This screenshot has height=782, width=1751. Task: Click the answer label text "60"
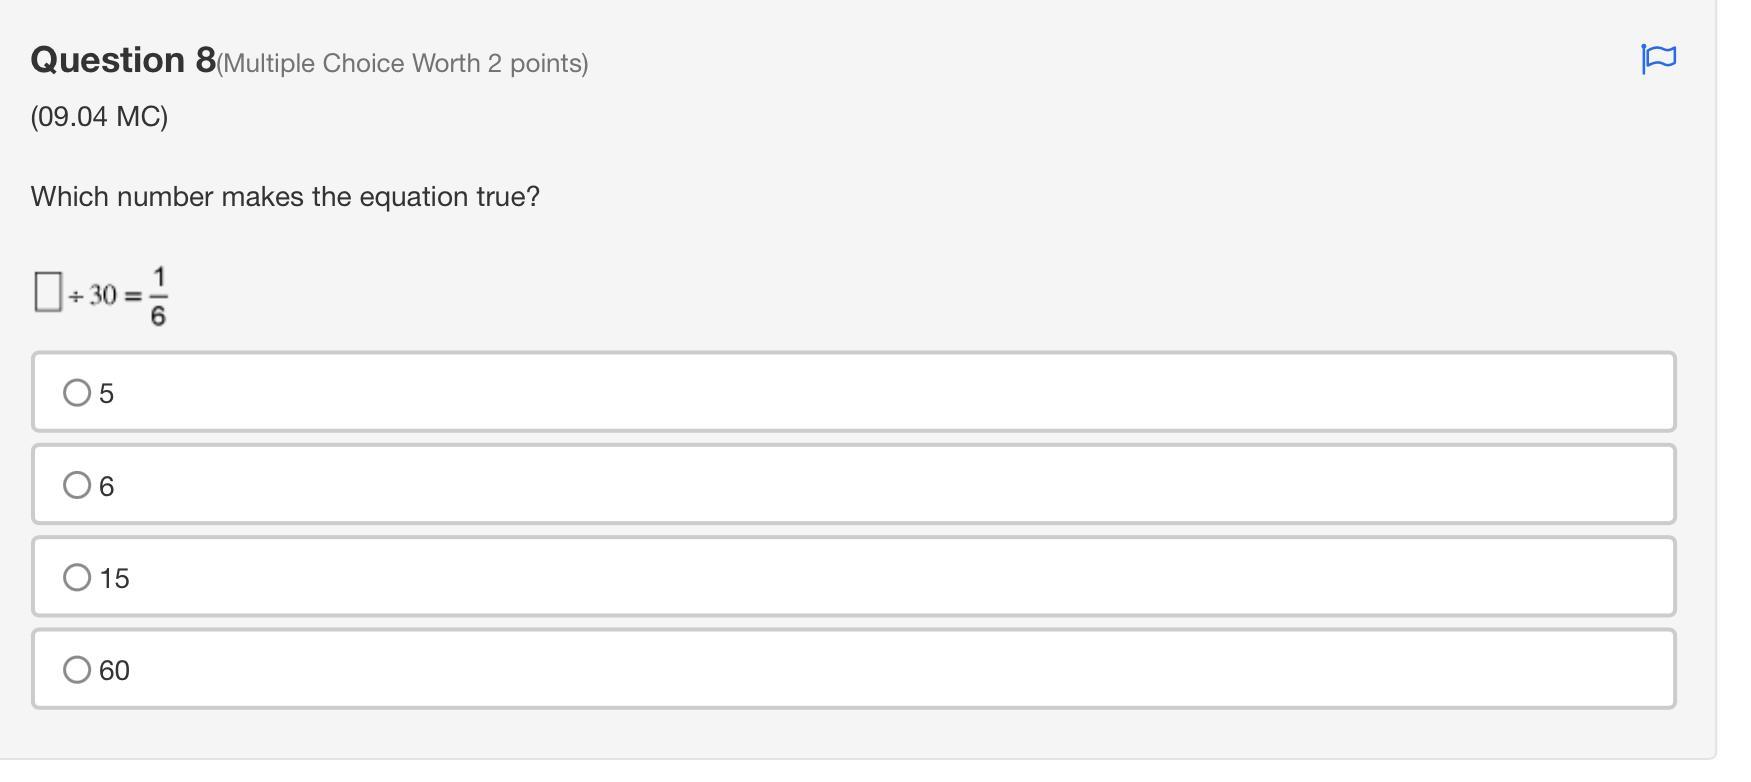tap(115, 671)
